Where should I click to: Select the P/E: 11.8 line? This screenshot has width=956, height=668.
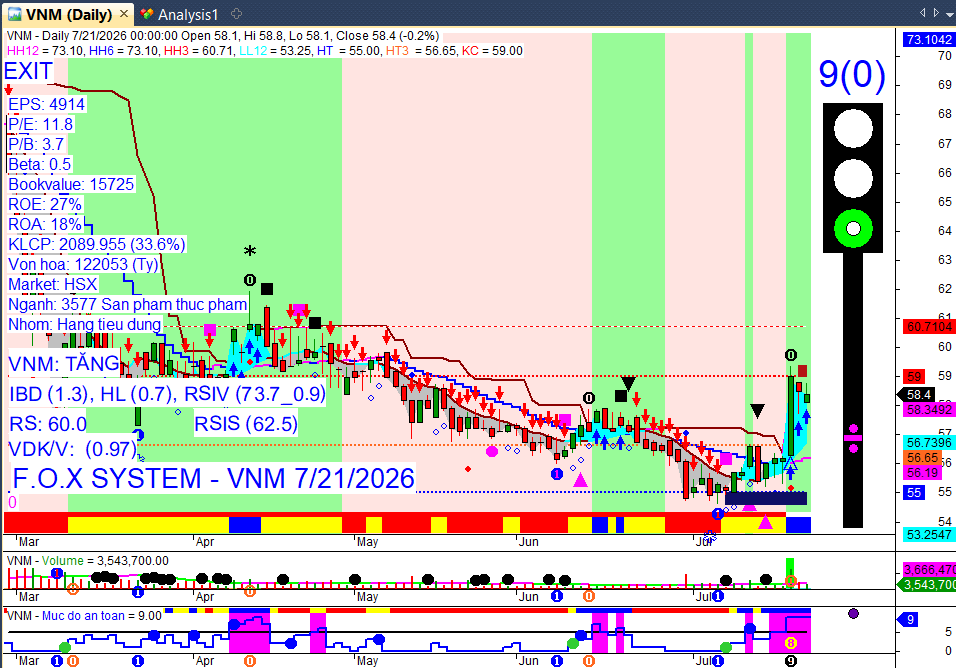coord(40,124)
